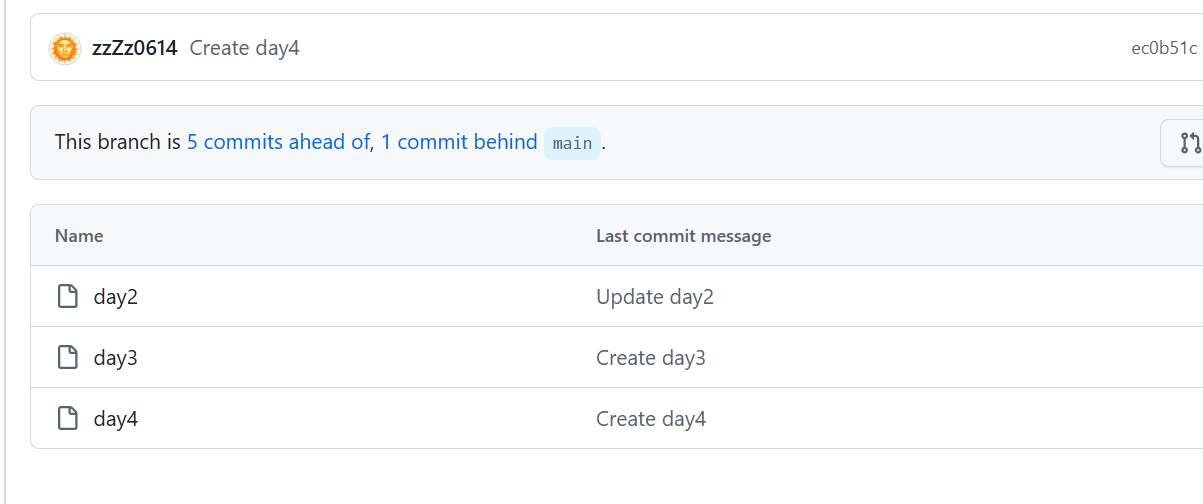Click the file icon beside day4
Image resolution: width=1203 pixels, height=504 pixels.
[x=68, y=418]
